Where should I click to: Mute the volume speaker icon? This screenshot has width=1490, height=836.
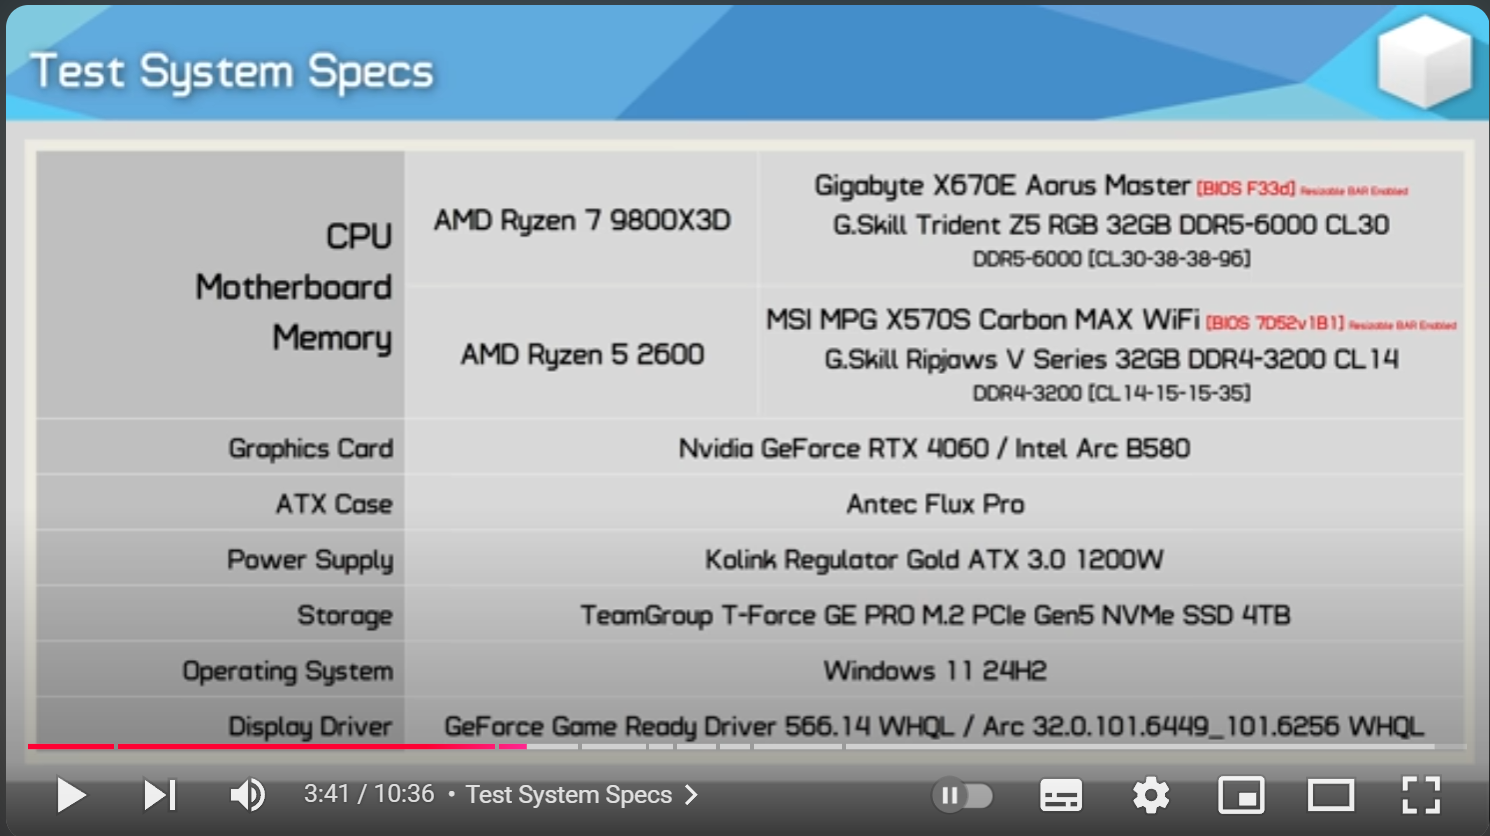coord(247,795)
